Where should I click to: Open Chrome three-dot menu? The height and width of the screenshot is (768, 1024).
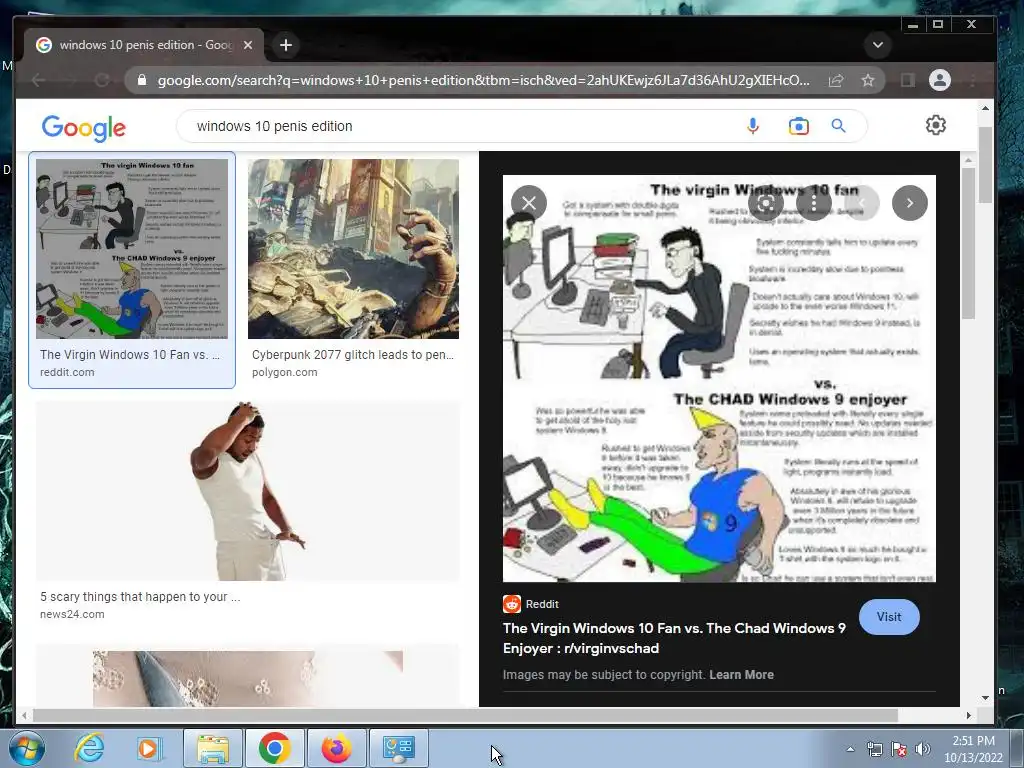coord(973,80)
